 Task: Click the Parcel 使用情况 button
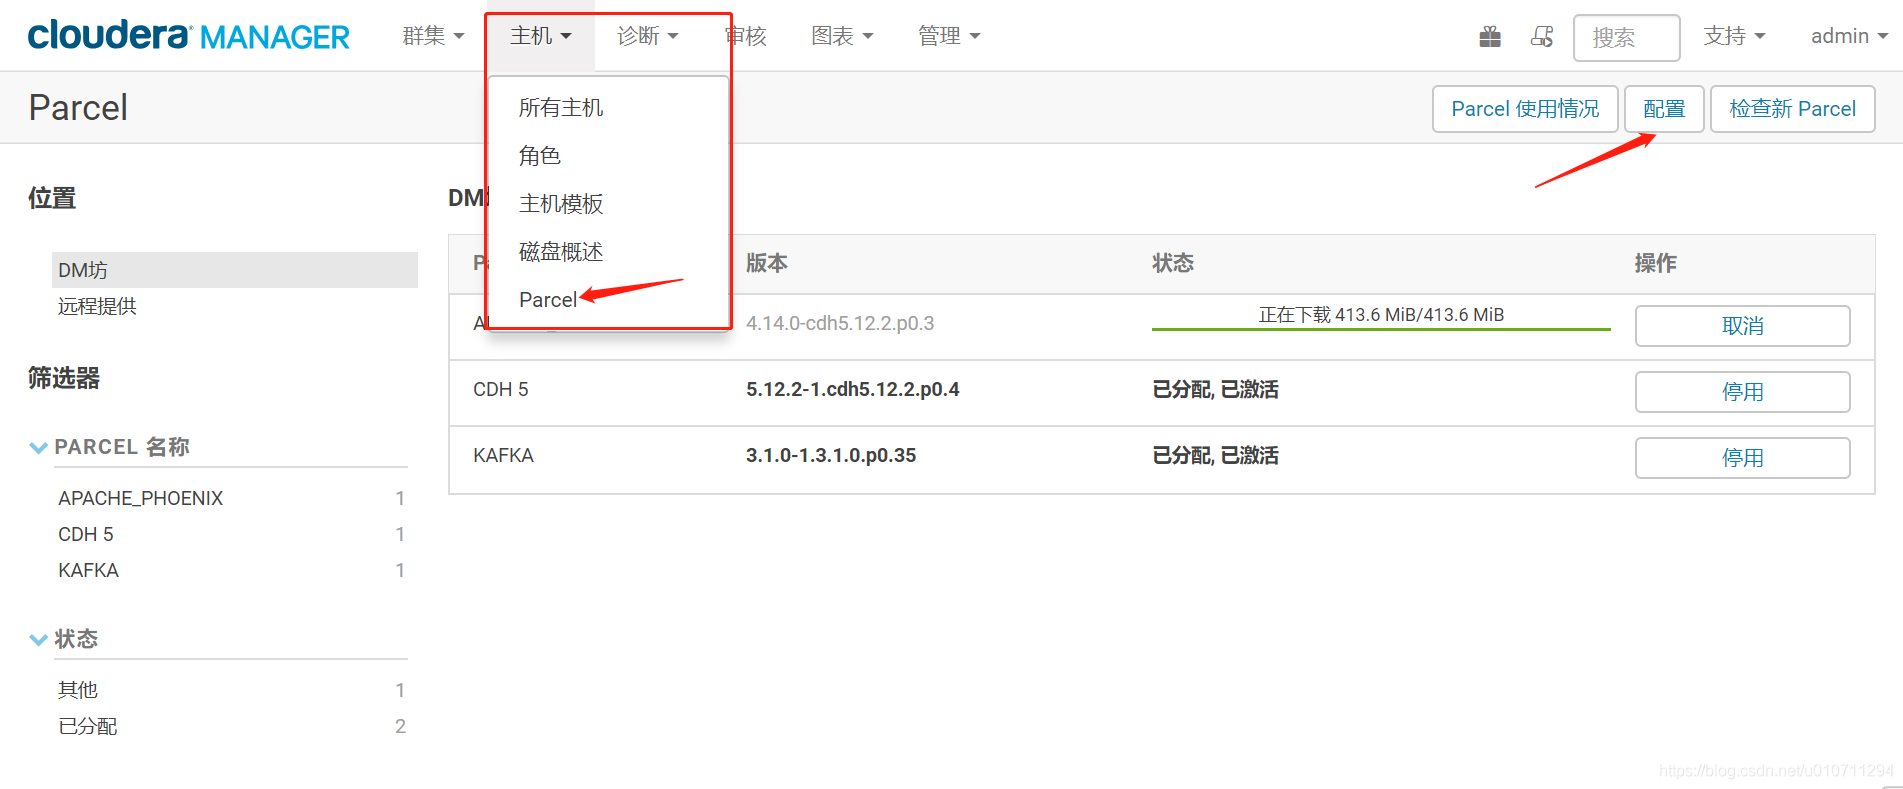(x=1525, y=109)
